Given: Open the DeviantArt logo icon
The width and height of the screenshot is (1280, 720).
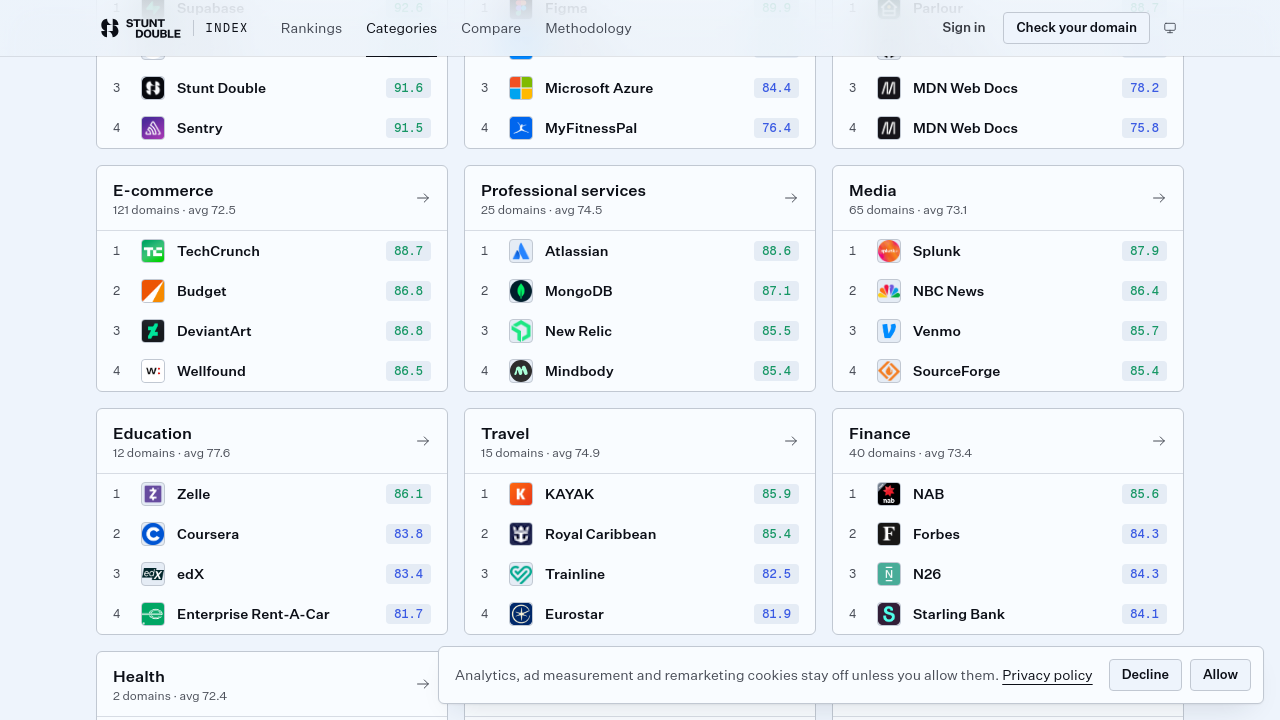Looking at the screenshot, I should [x=153, y=331].
